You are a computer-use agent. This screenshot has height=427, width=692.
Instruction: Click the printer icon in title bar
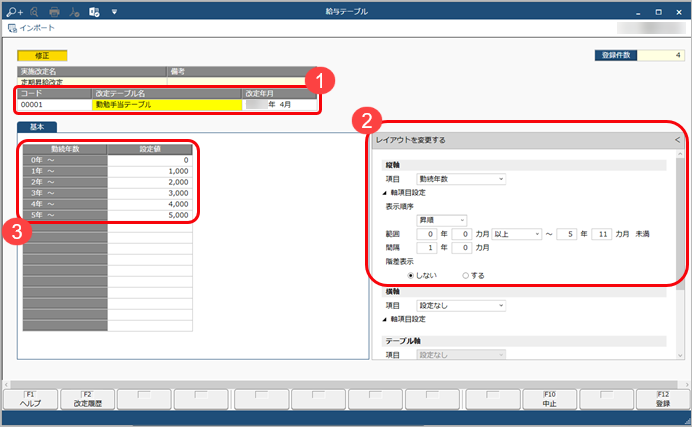coord(55,11)
